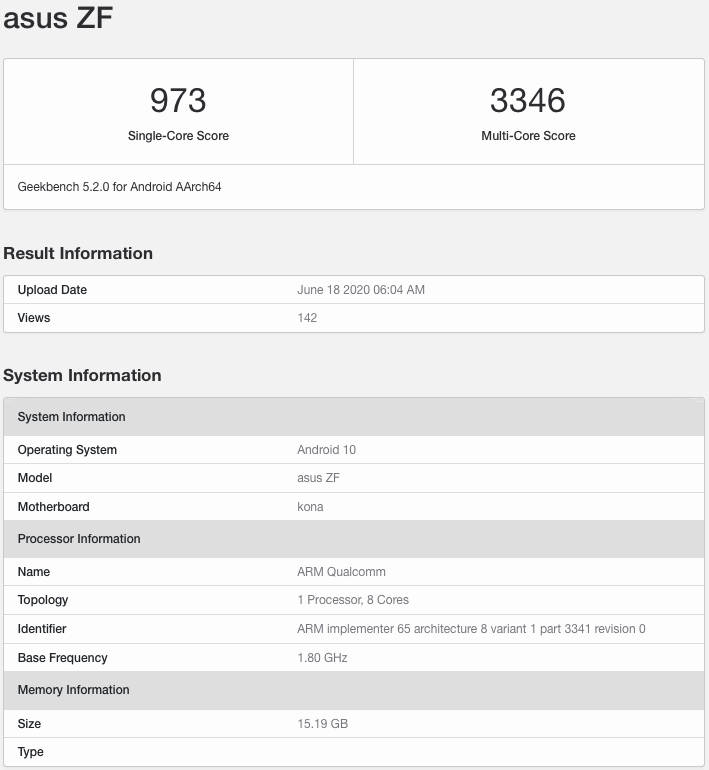Viewport: 709px width, 770px height.
Task: Click the 'Result Information' heading
Action: (x=78, y=253)
